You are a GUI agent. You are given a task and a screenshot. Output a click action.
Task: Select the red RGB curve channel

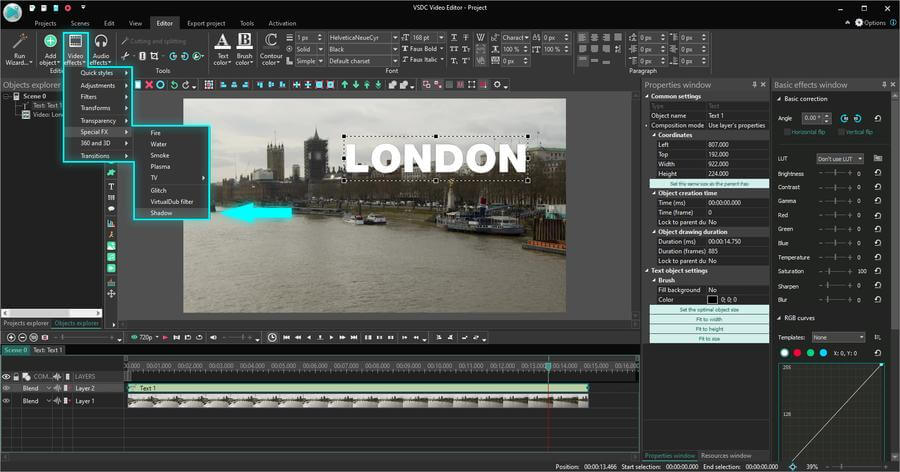pyautogui.click(x=797, y=353)
